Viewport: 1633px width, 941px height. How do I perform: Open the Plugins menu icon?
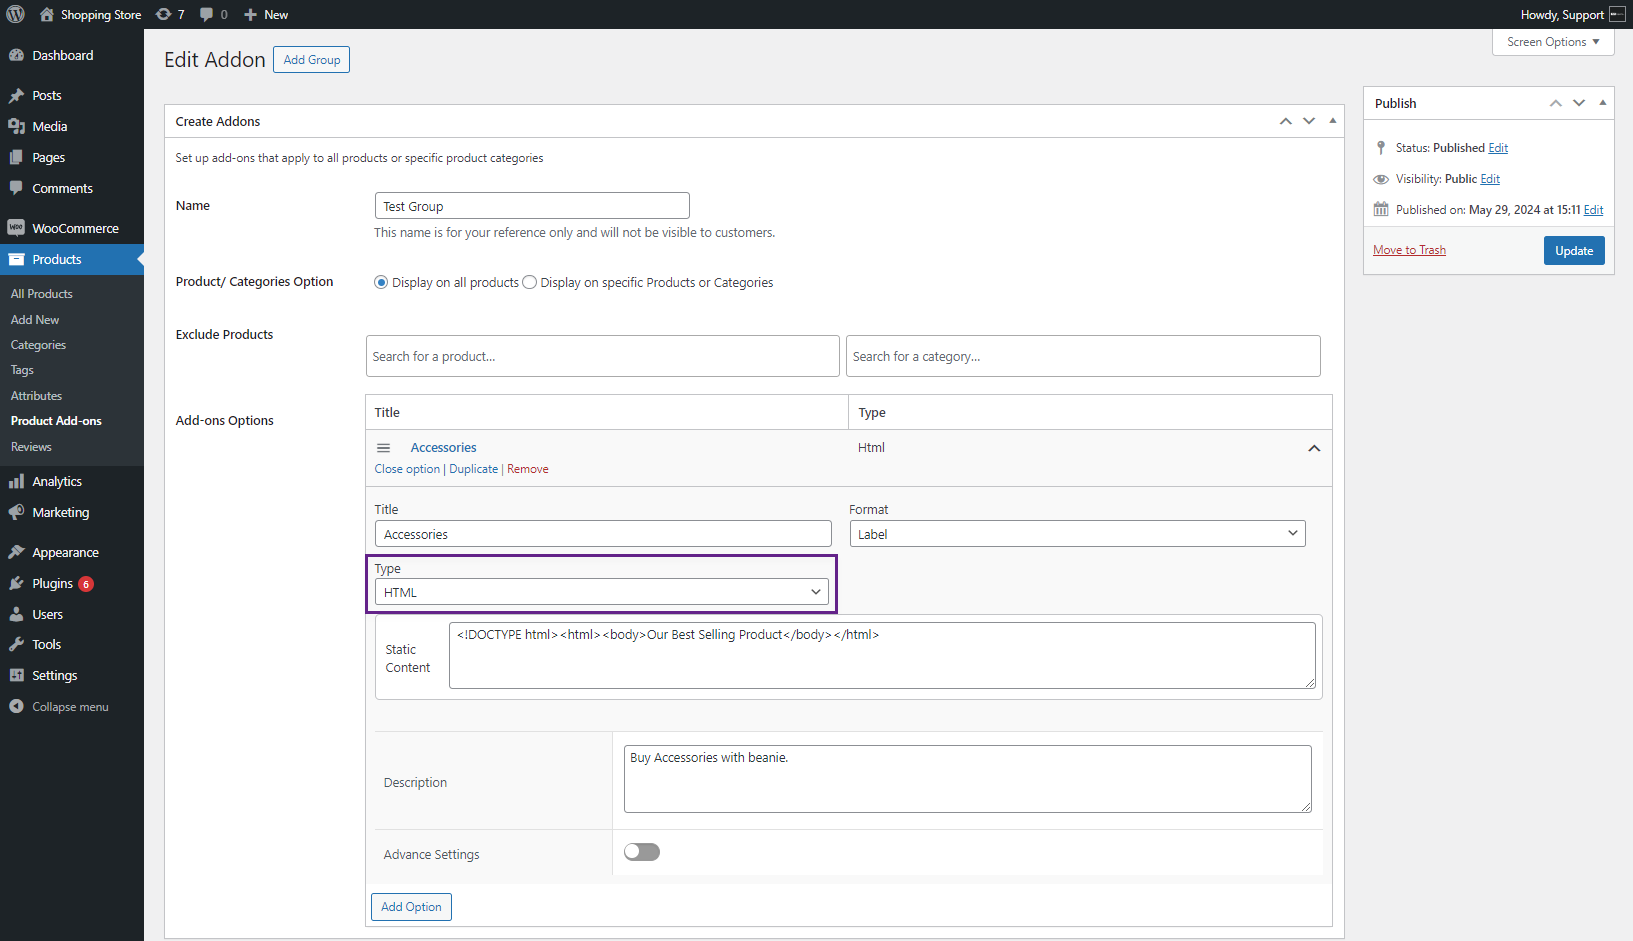[16, 583]
